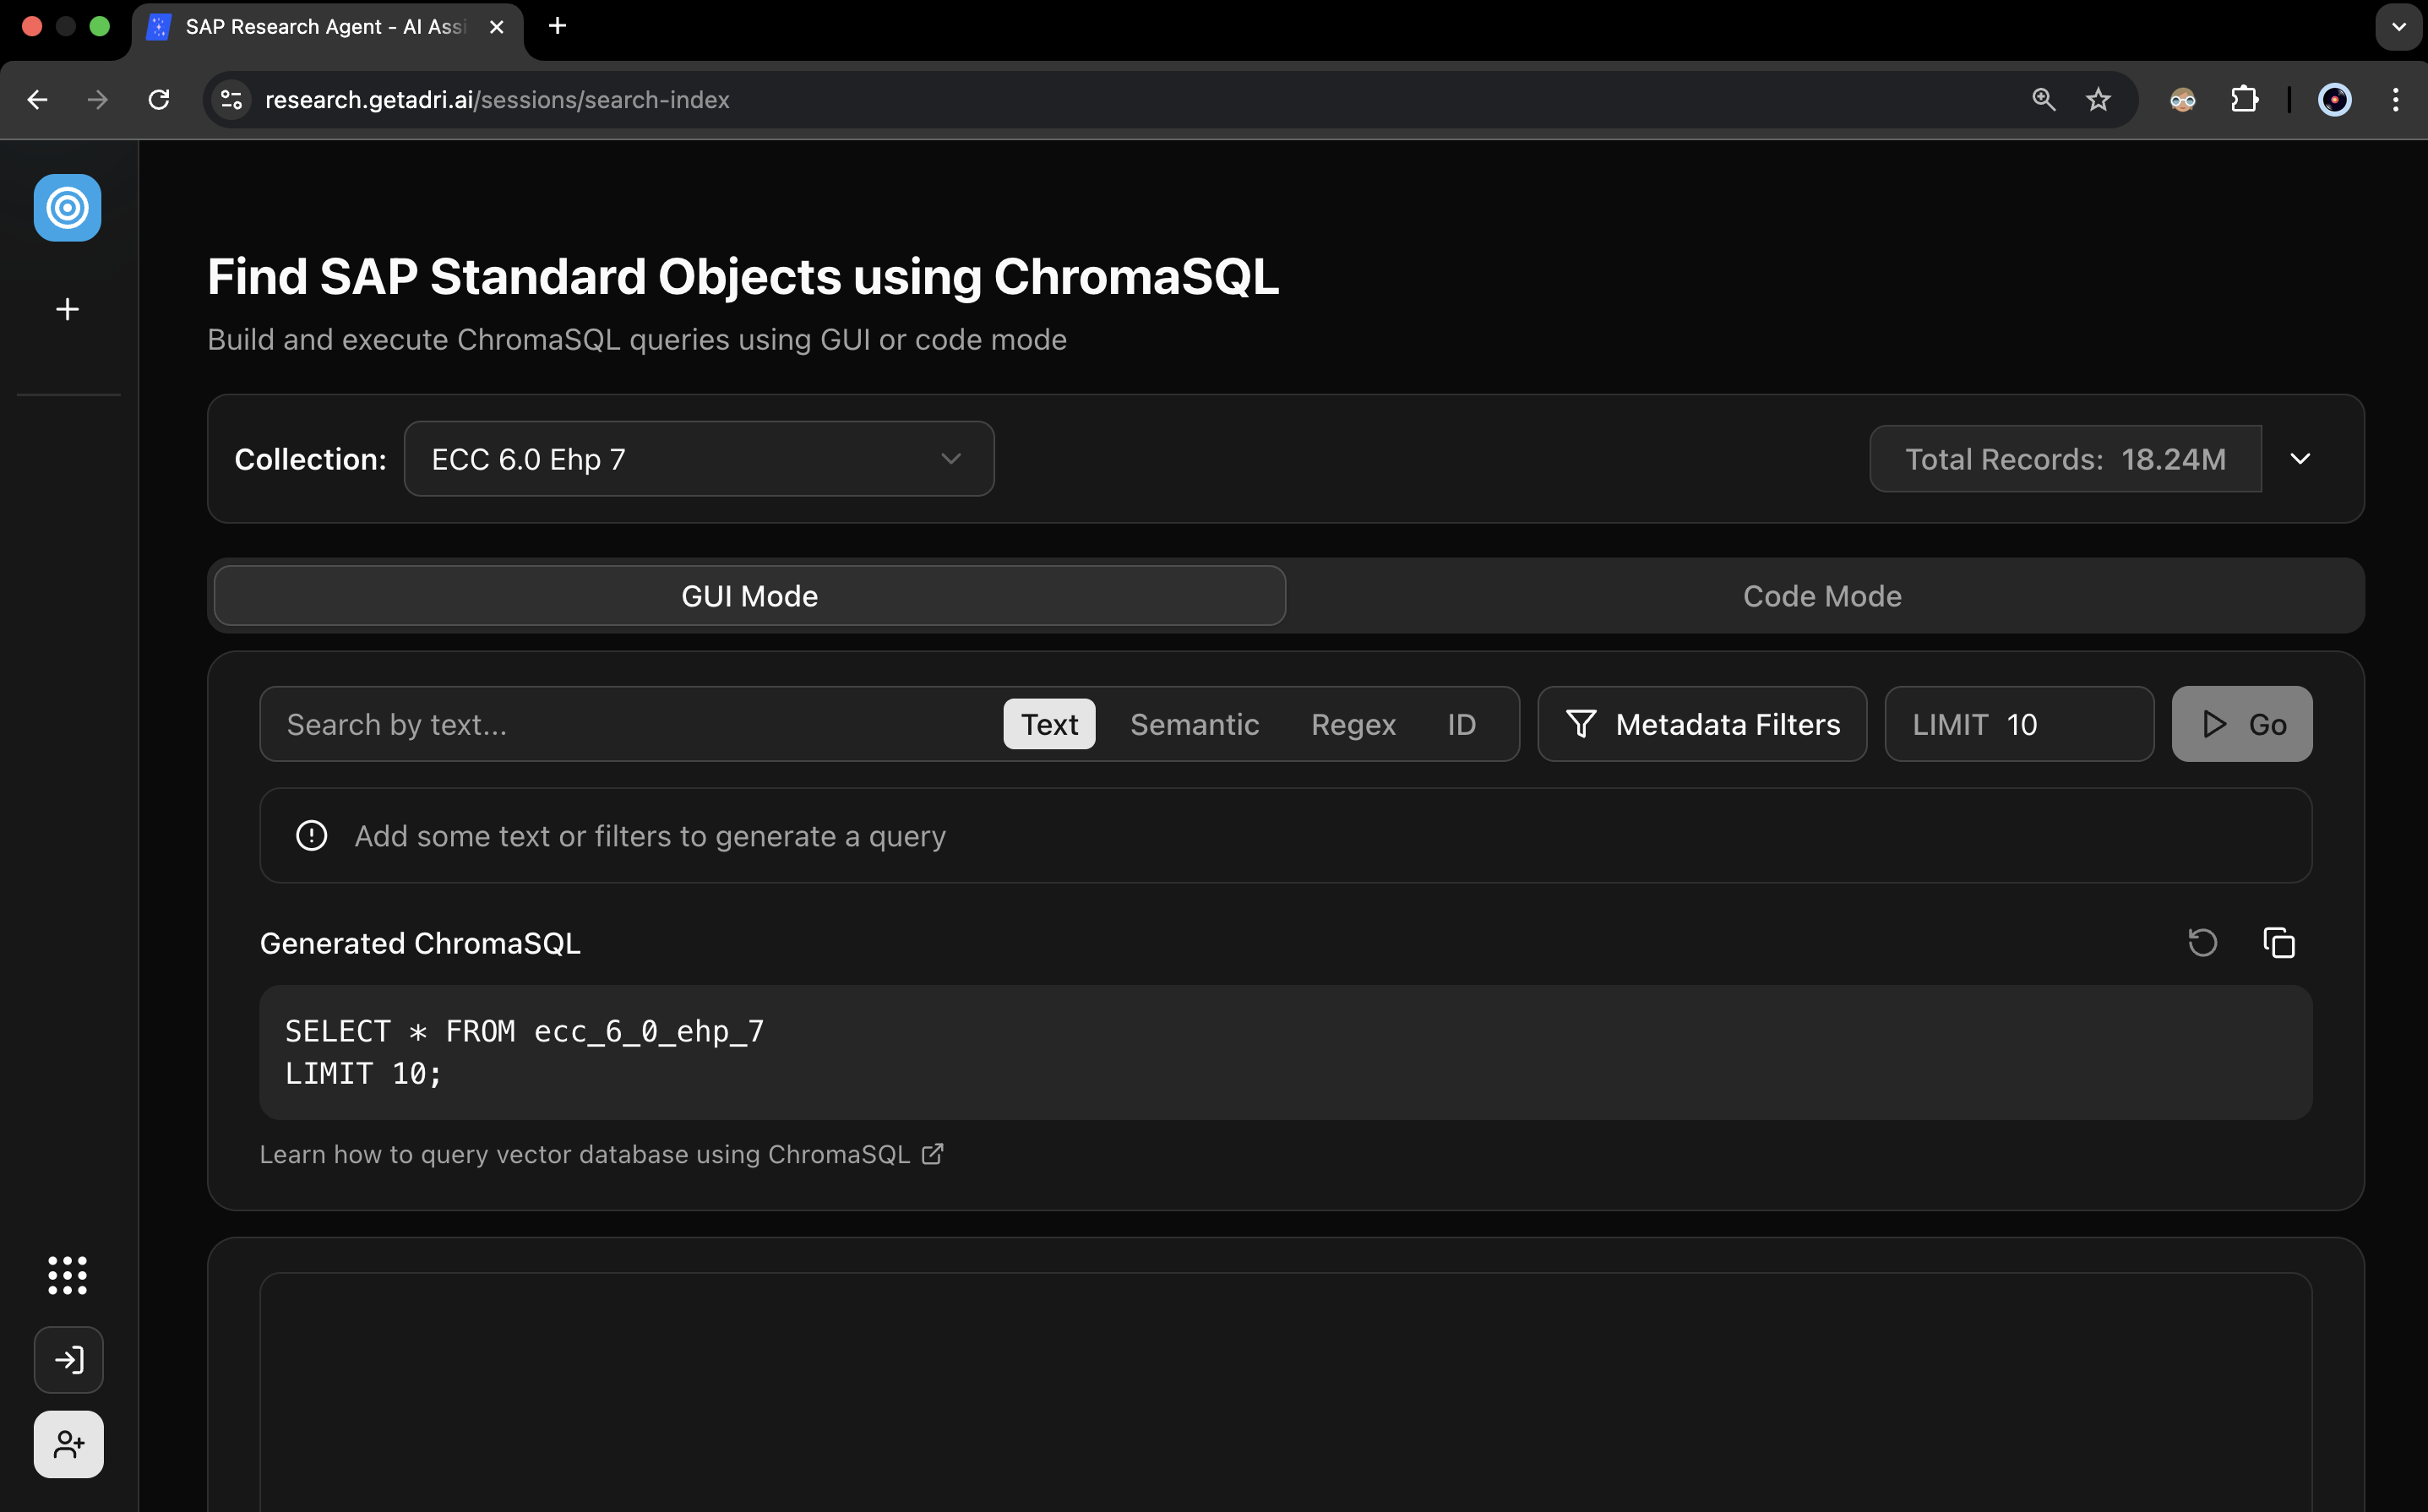The image size is (2428, 1512).
Task: Copy the Generated ChromaSQL with the copy icon
Action: tap(2279, 942)
